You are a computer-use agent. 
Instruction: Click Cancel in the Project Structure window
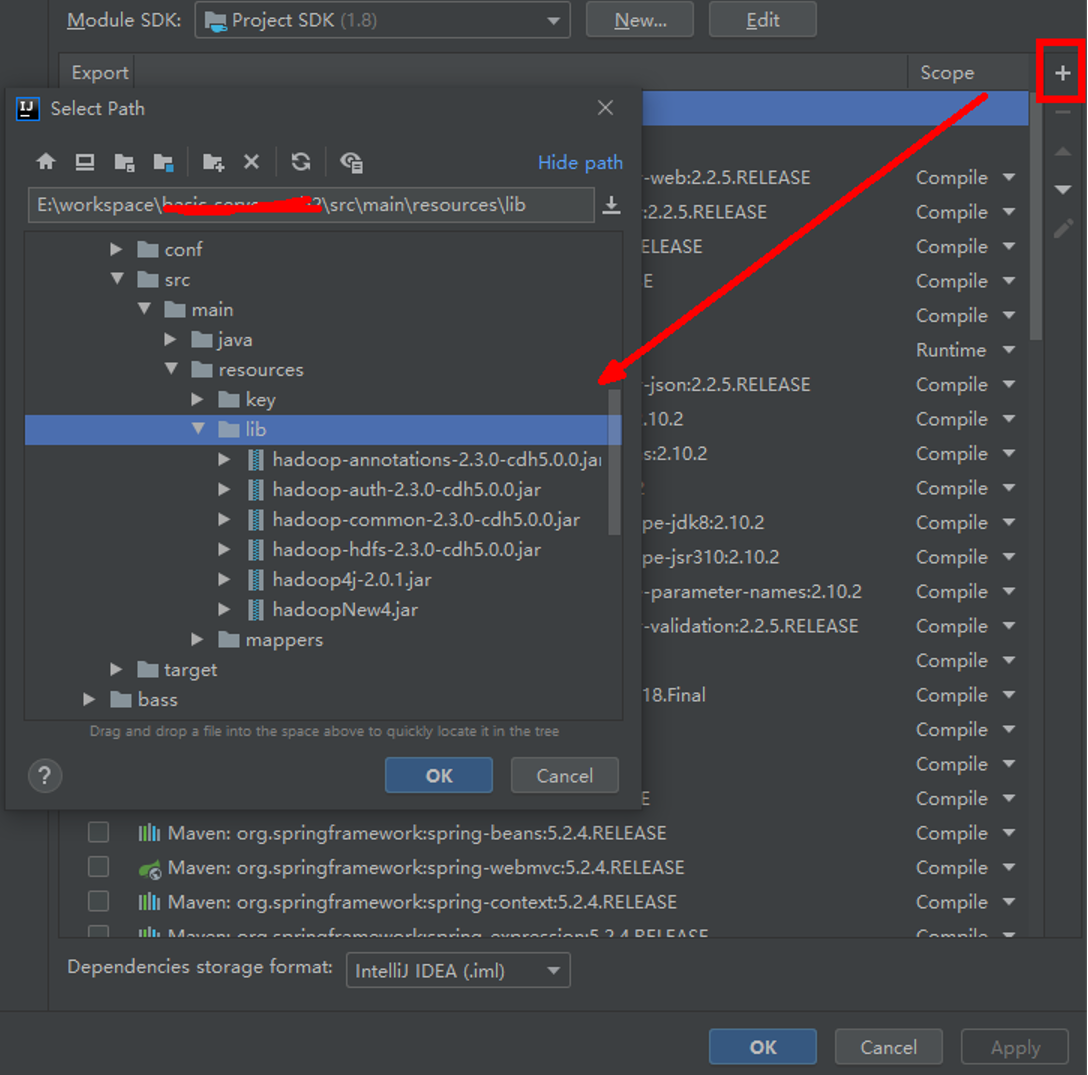click(x=888, y=1047)
